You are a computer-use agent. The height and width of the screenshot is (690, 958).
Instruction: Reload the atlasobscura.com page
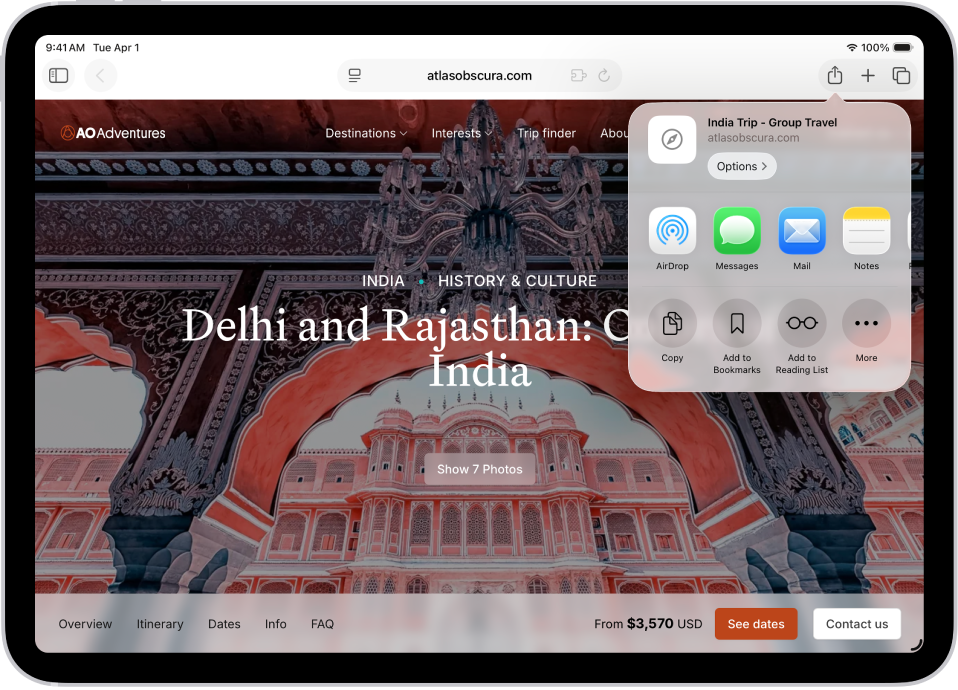[604, 75]
